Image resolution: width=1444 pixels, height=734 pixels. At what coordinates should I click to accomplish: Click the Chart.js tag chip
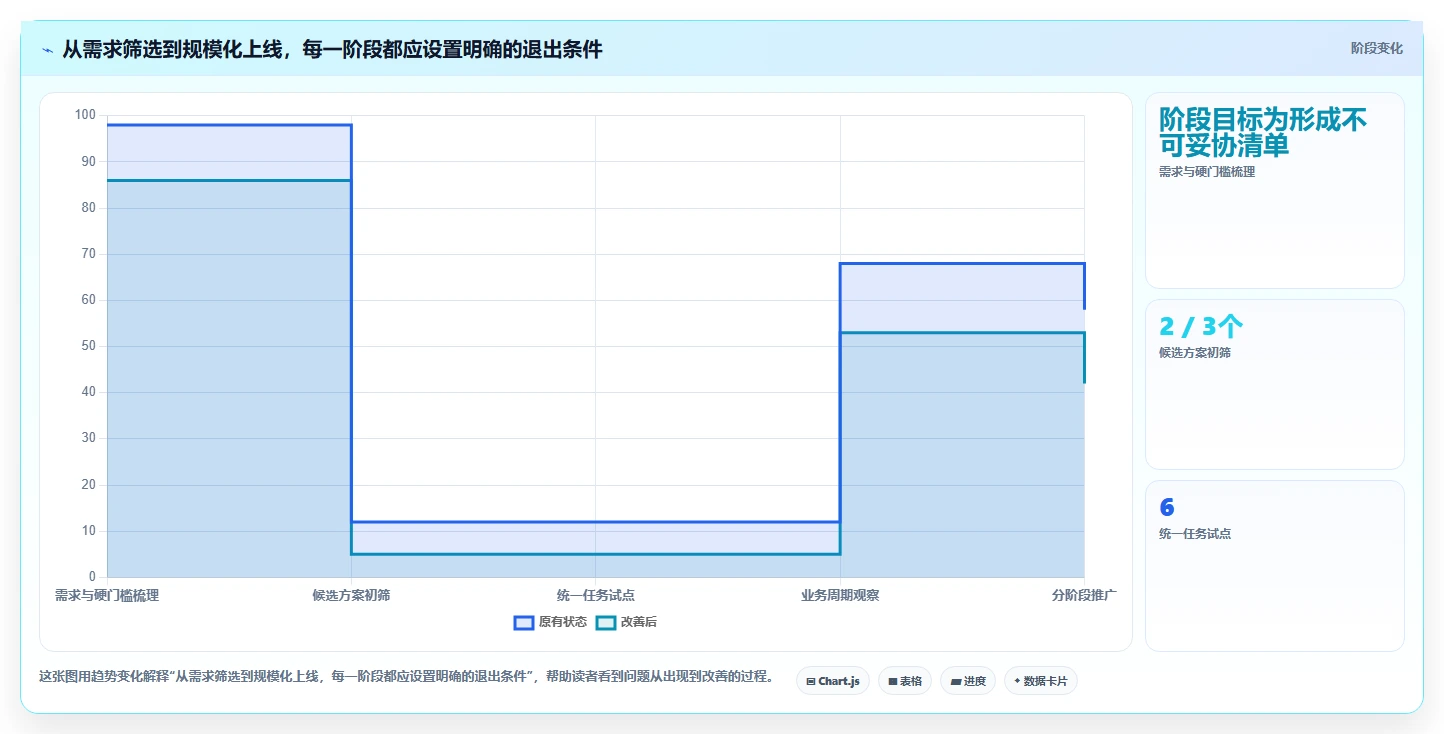[833, 681]
